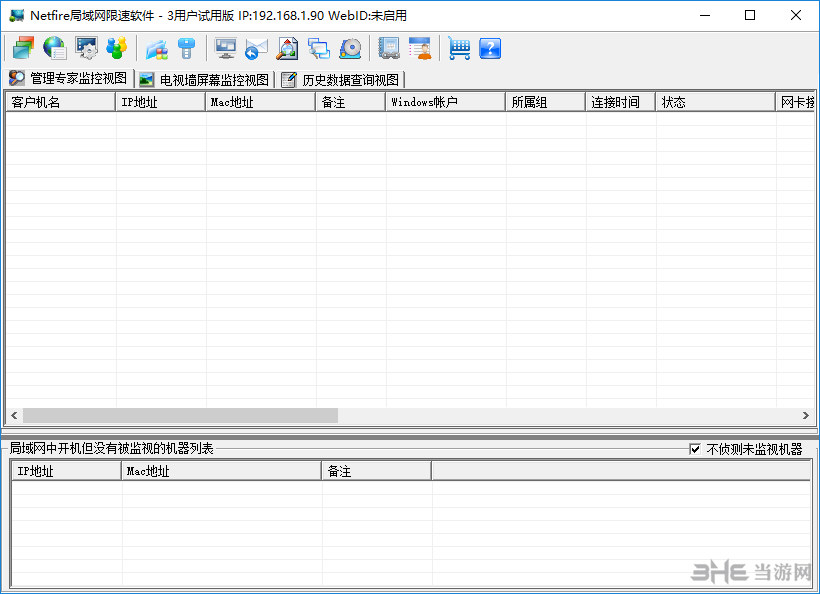Toggle the 不侦测未监视机器 checkbox
Screen dimensions: 820x594
(x=695, y=449)
